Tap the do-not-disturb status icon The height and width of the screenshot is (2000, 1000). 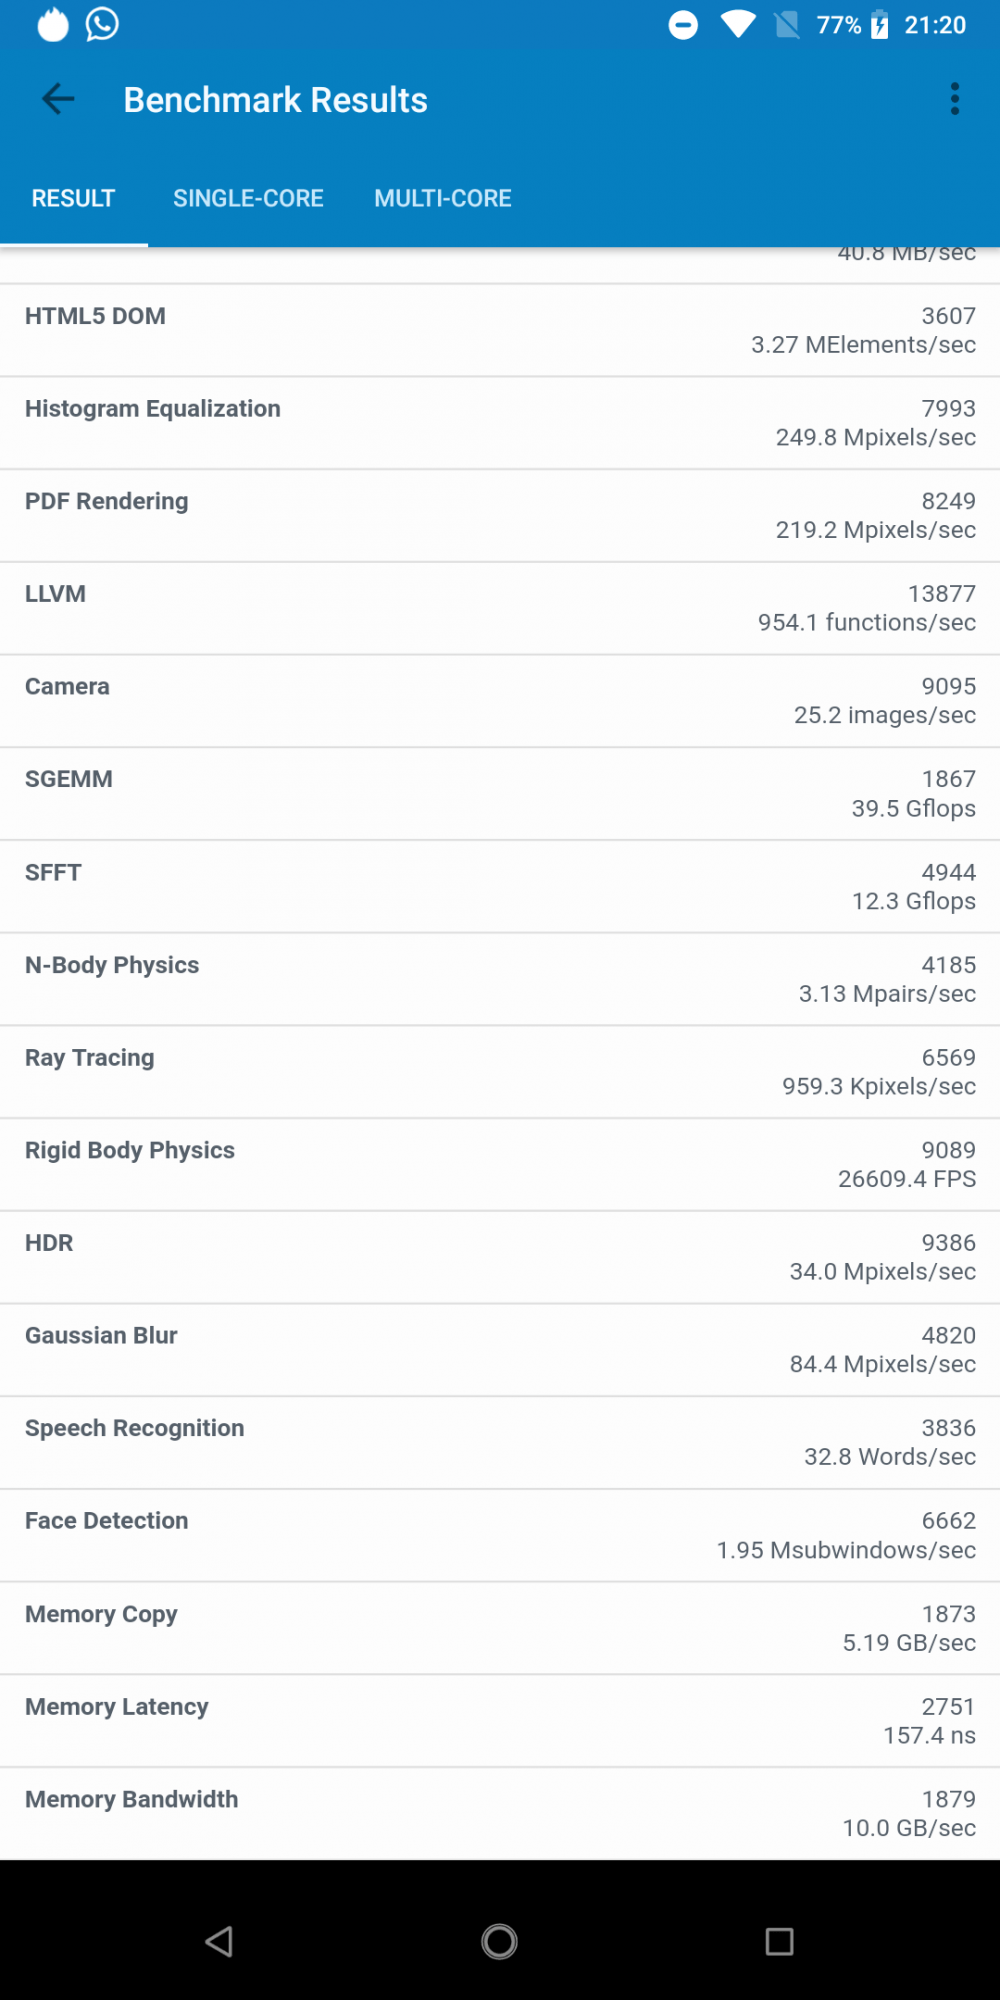pyautogui.click(x=683, y=25)
